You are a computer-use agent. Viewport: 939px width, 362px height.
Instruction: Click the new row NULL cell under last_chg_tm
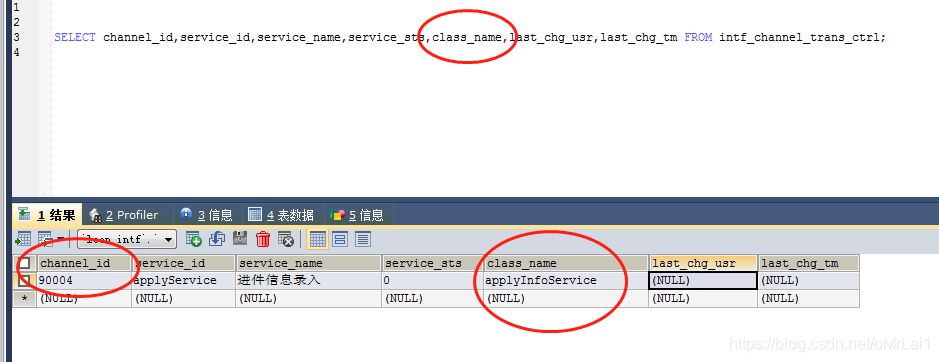click(808, 298)
